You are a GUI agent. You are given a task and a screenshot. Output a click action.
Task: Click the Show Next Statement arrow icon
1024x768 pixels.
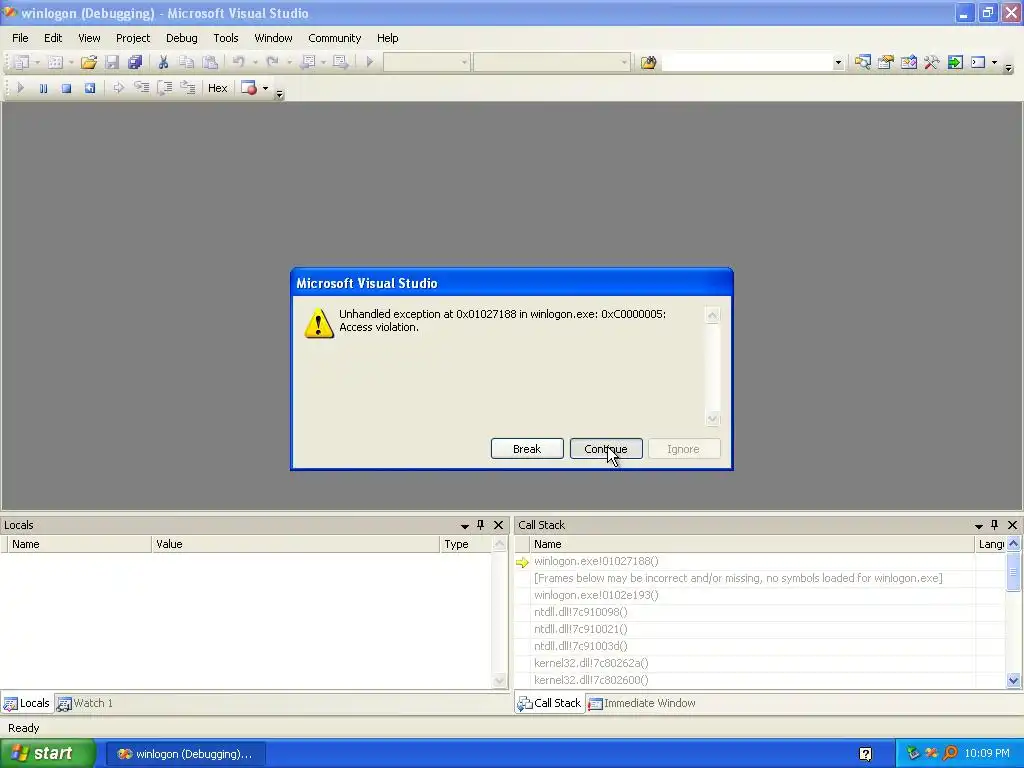tap(118, 88)
